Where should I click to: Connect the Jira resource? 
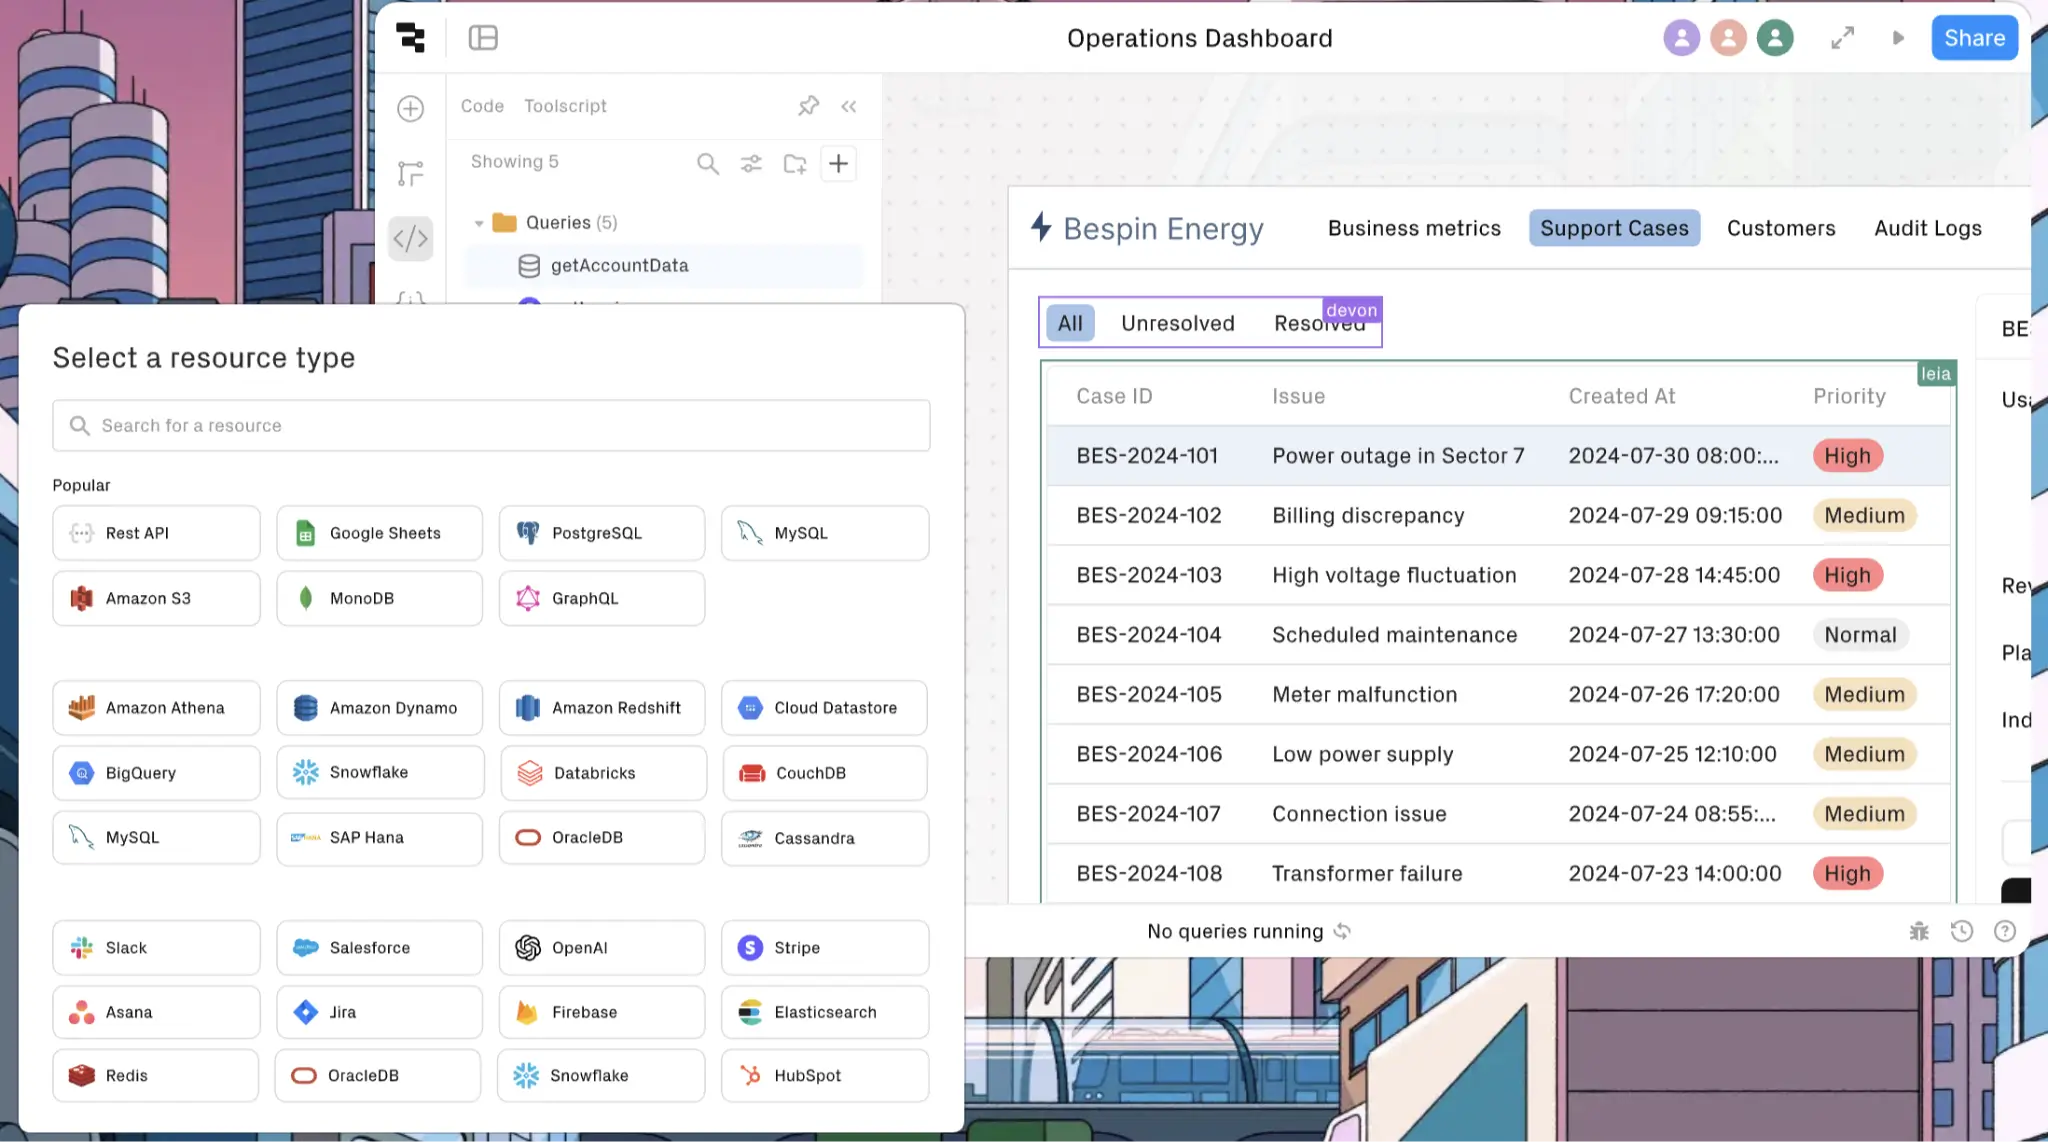coord(380,1012)
